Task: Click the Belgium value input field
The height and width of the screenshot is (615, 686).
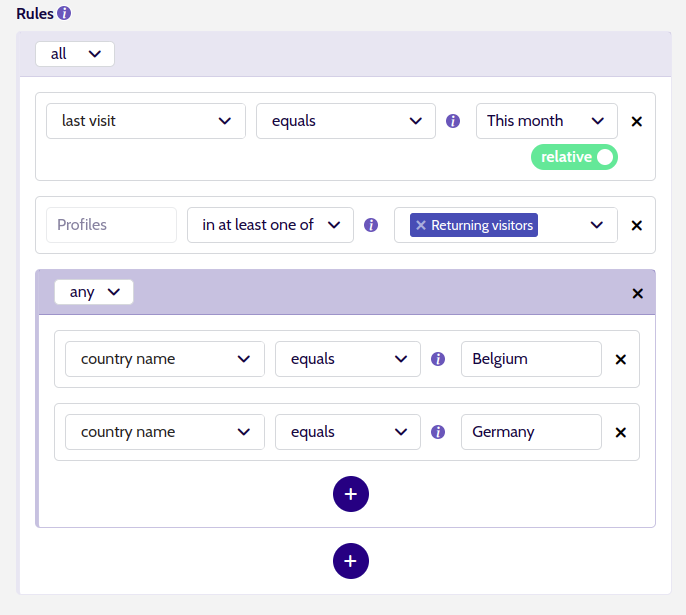Action: point(531,359)
